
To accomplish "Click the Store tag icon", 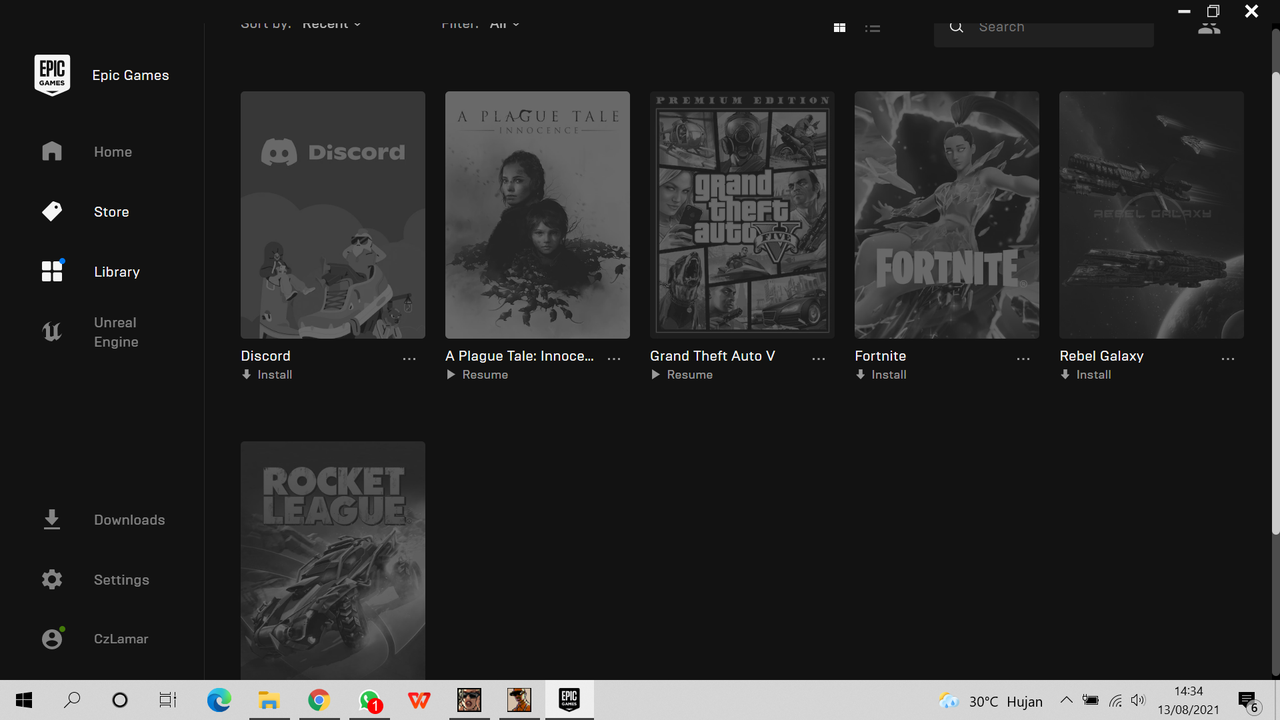I will [52, 211].
